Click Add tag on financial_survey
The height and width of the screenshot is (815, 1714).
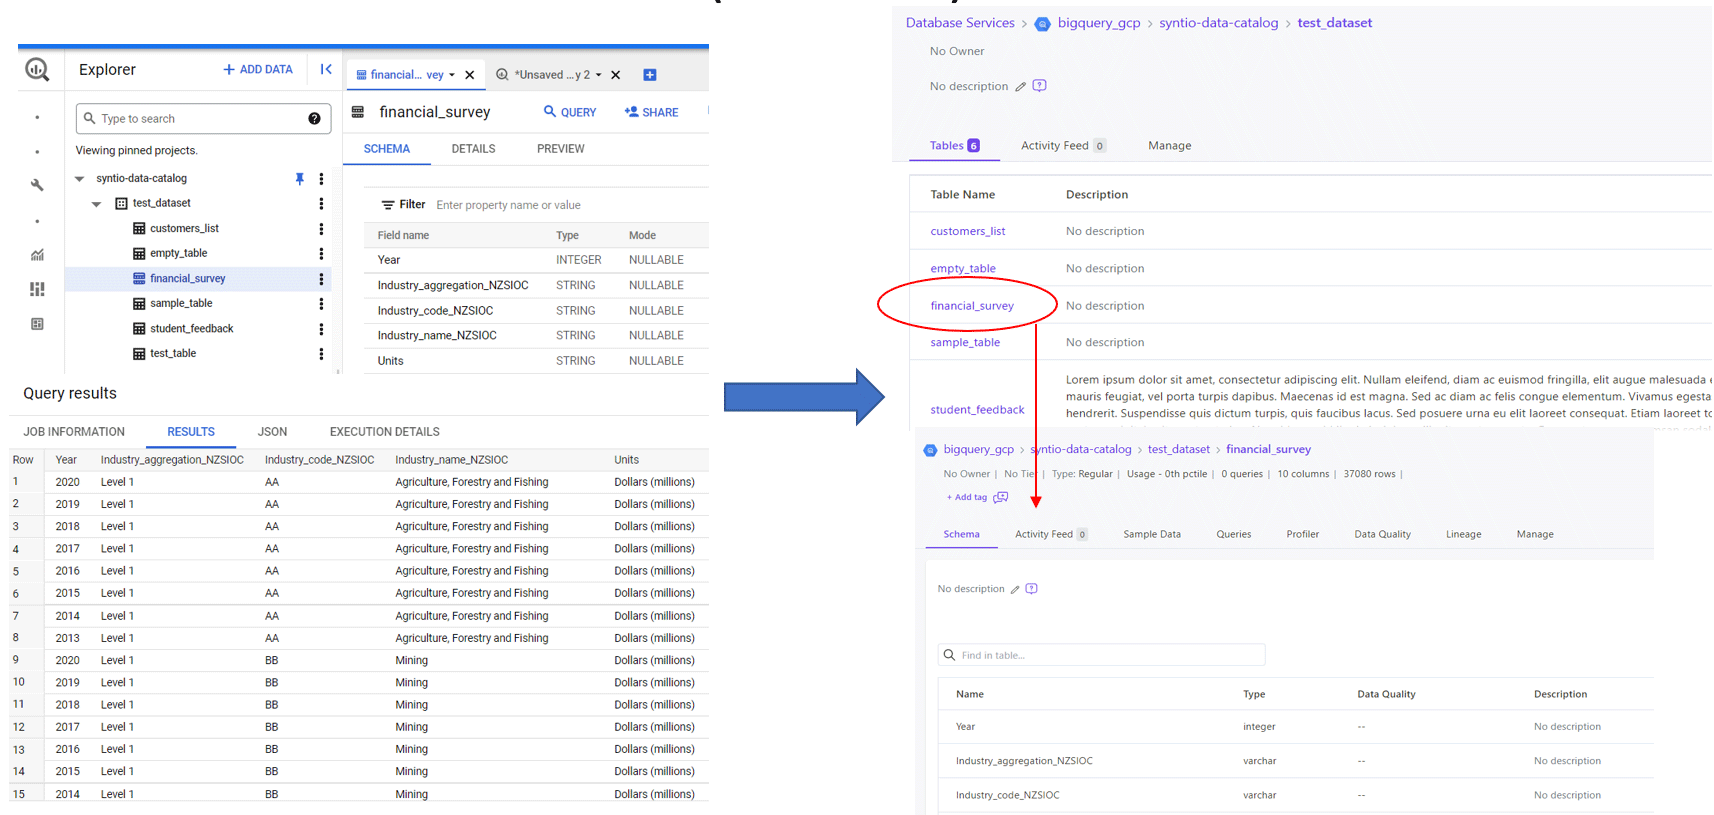point(966,497)
